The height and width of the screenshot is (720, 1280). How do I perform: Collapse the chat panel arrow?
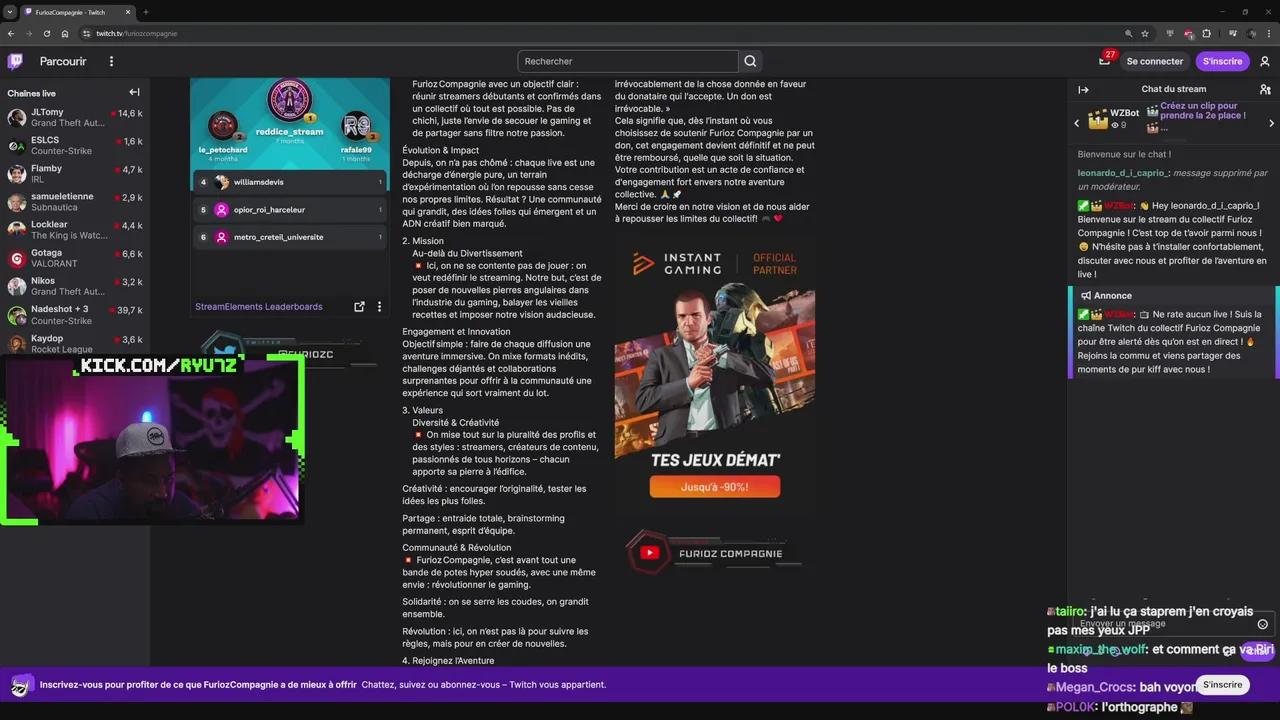point(1083,89)
